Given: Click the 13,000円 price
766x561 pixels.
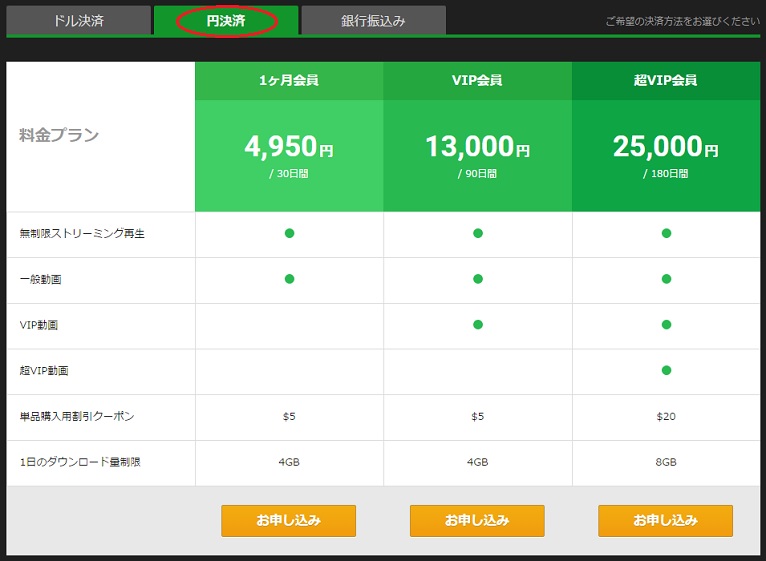Looking at the screenshot, I should [x=477, y=146].
